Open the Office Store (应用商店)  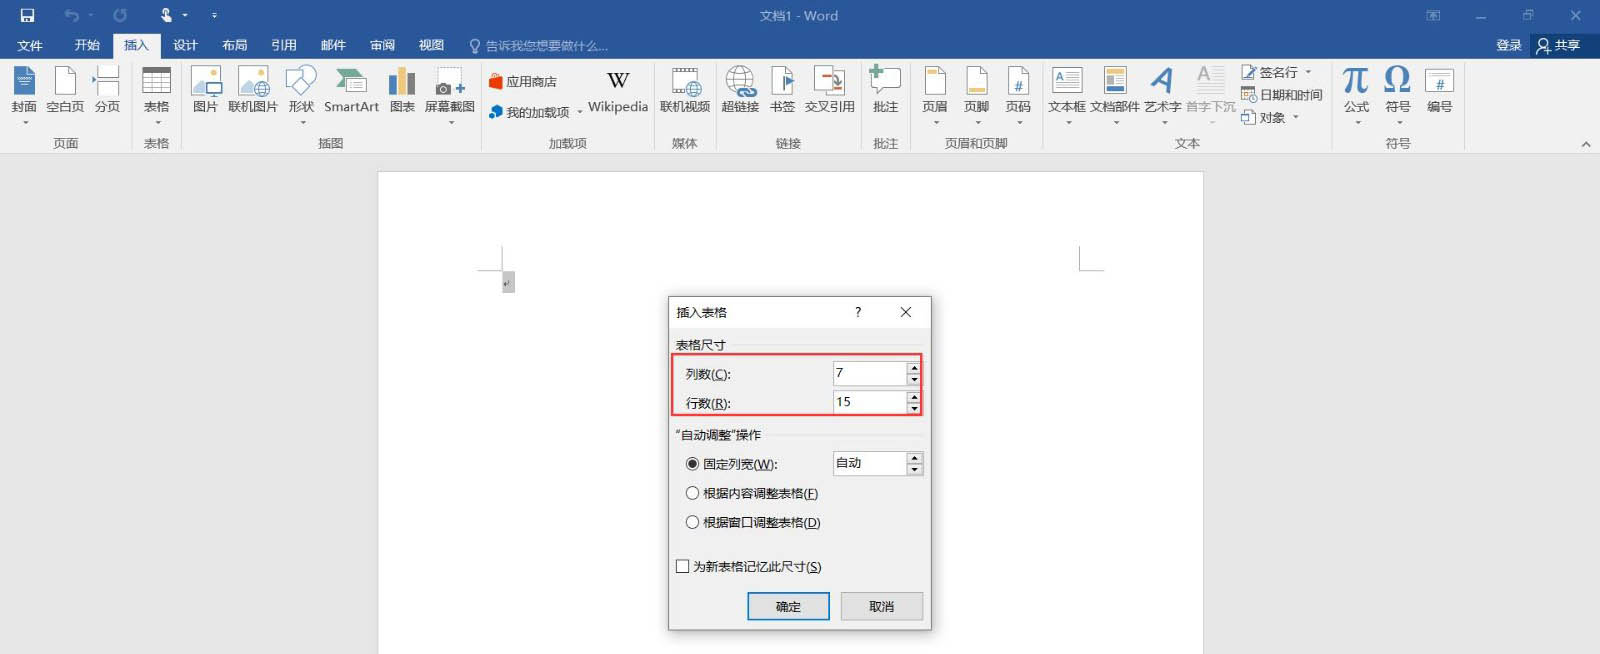522,82
